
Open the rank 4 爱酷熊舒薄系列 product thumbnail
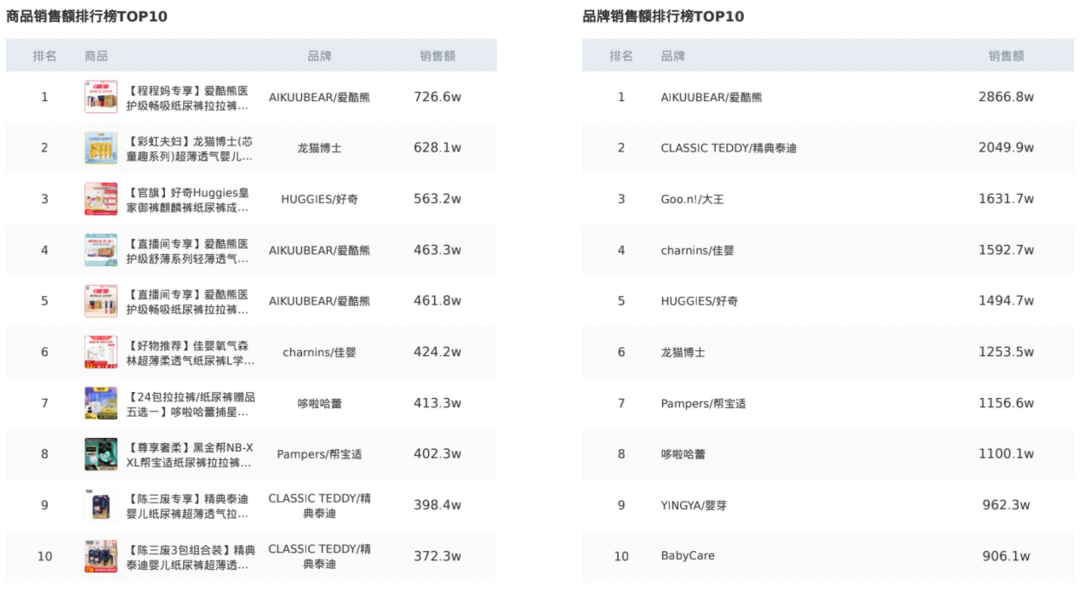(101, 250)
